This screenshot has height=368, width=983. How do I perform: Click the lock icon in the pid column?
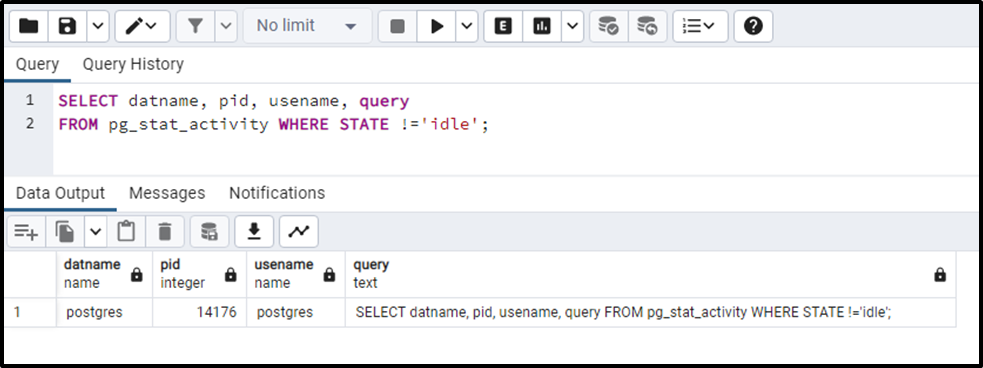[231, 275]
